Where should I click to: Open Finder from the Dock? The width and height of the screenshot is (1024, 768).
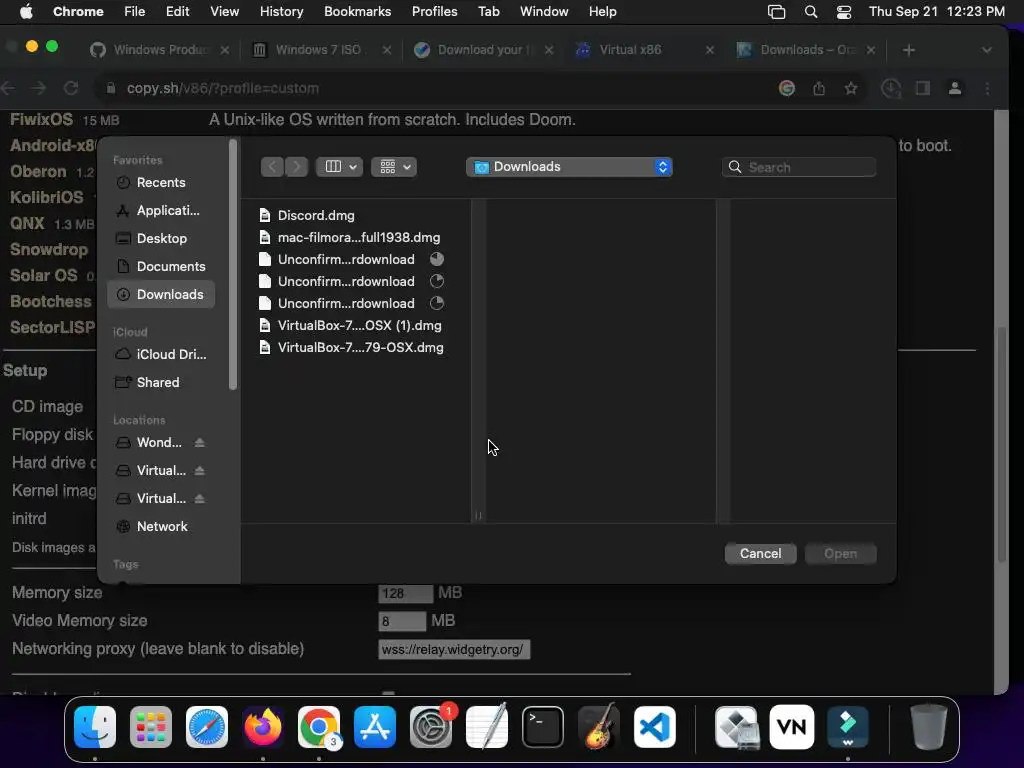click(x=95, y=727)
